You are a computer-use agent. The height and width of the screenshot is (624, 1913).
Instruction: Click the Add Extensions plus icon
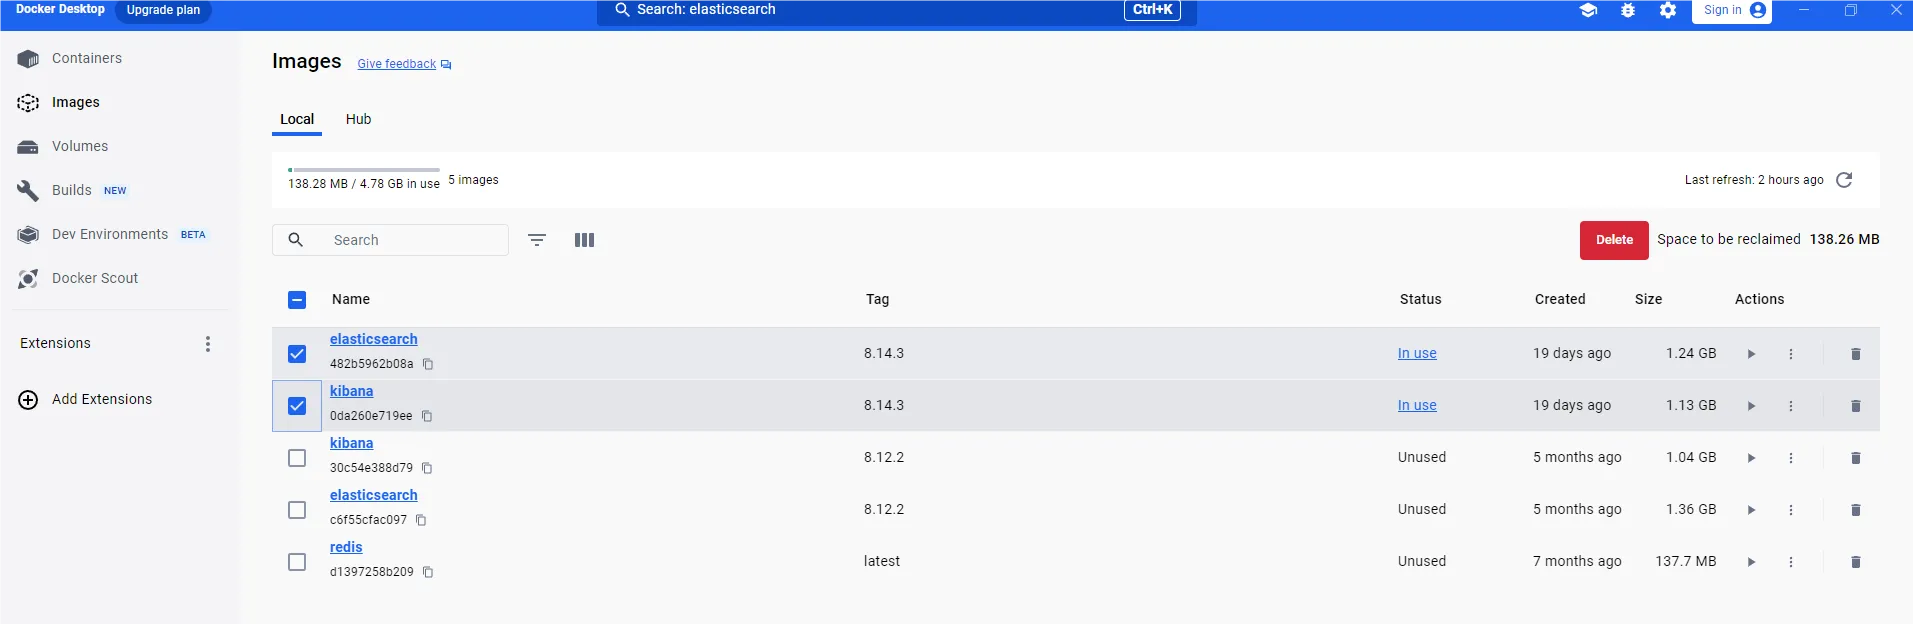click(x=28, y=400)
